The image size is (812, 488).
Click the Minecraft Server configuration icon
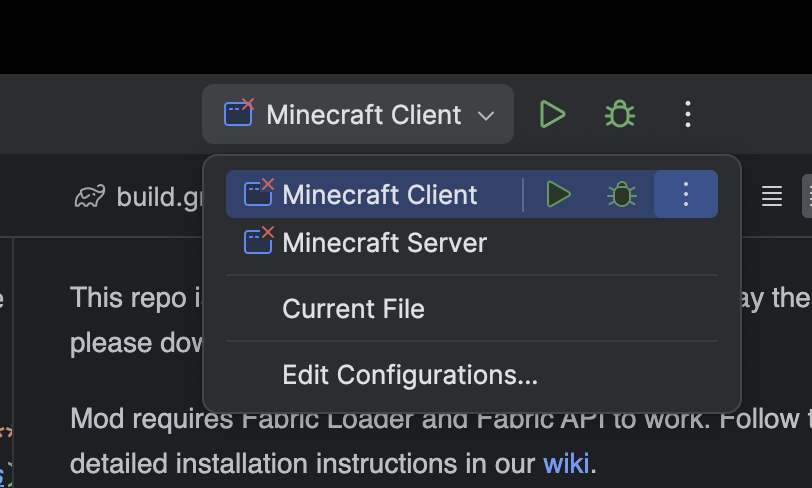(x=258, y=240)
